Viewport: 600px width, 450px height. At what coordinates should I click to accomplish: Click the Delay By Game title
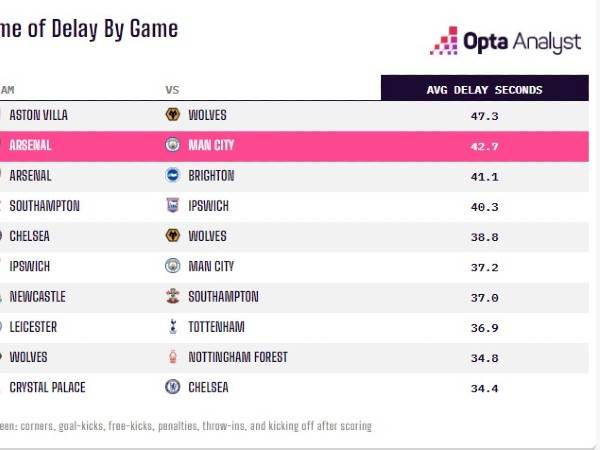coord(90,29)
